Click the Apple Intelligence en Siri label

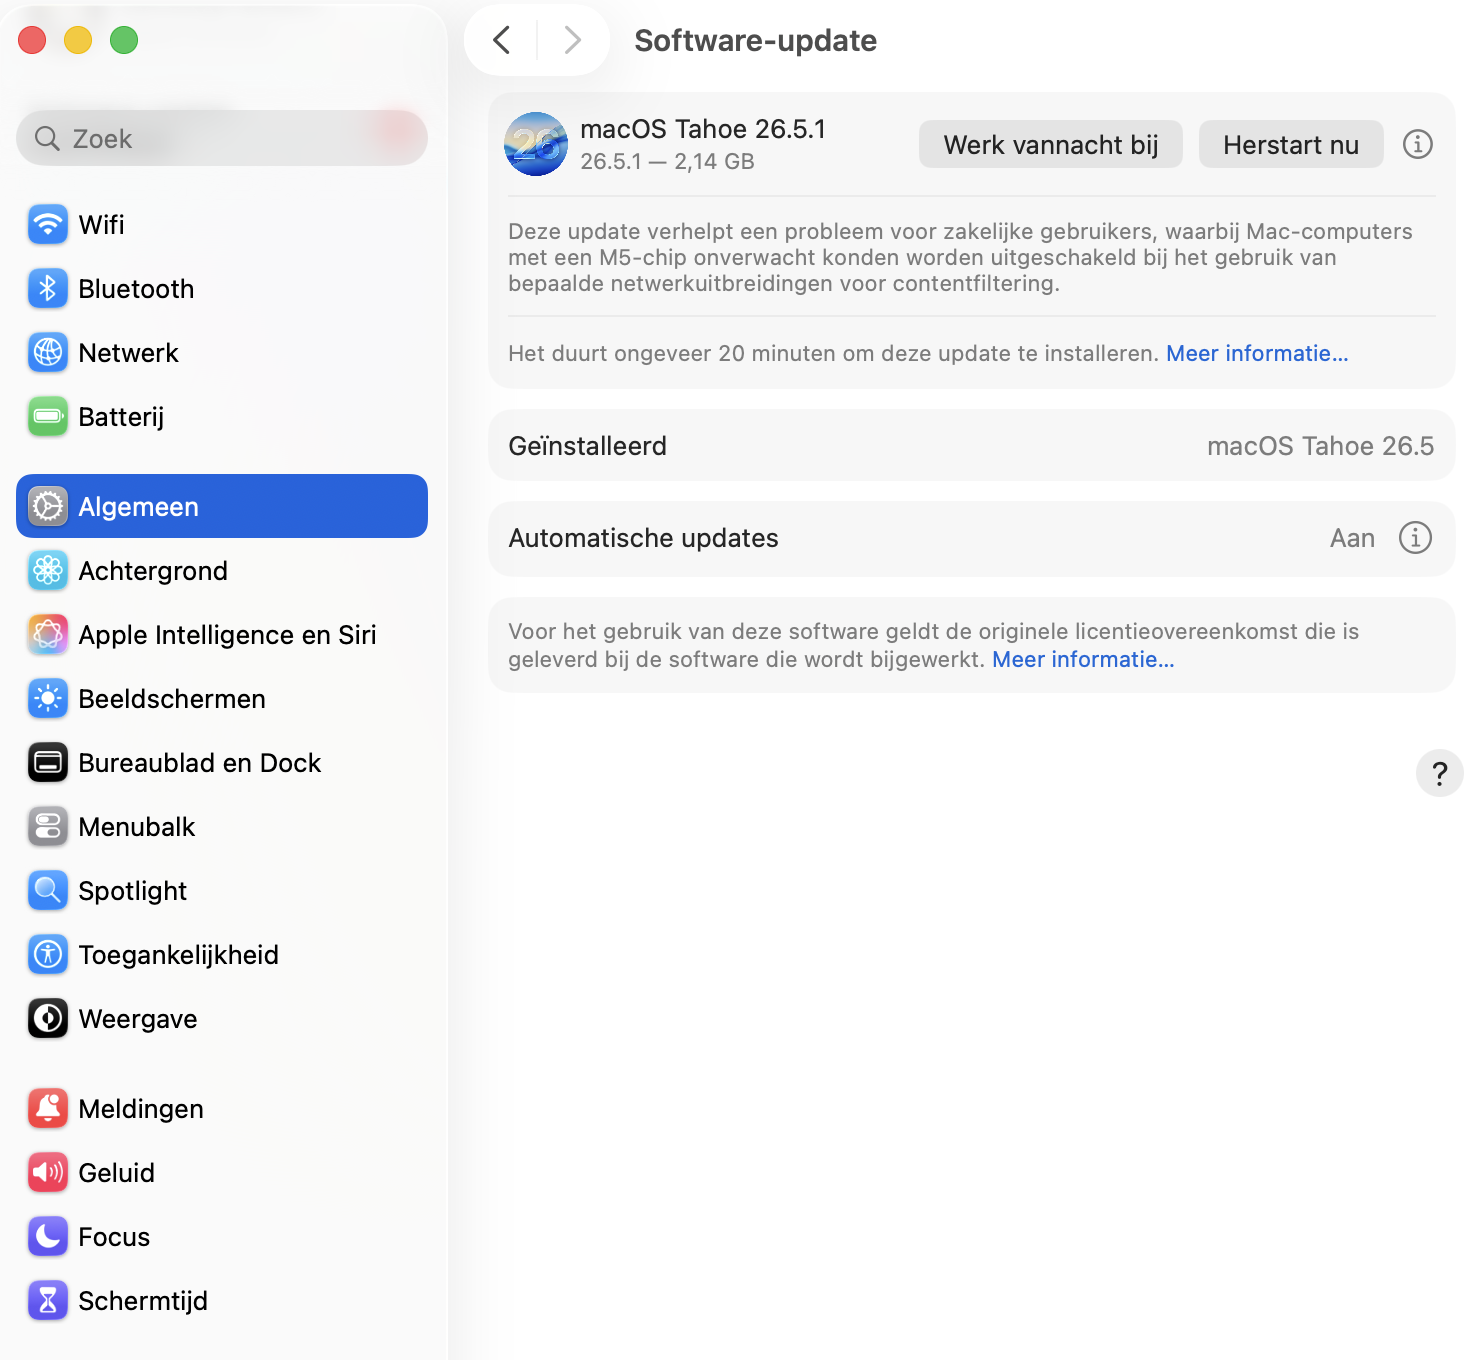point(227,634)
